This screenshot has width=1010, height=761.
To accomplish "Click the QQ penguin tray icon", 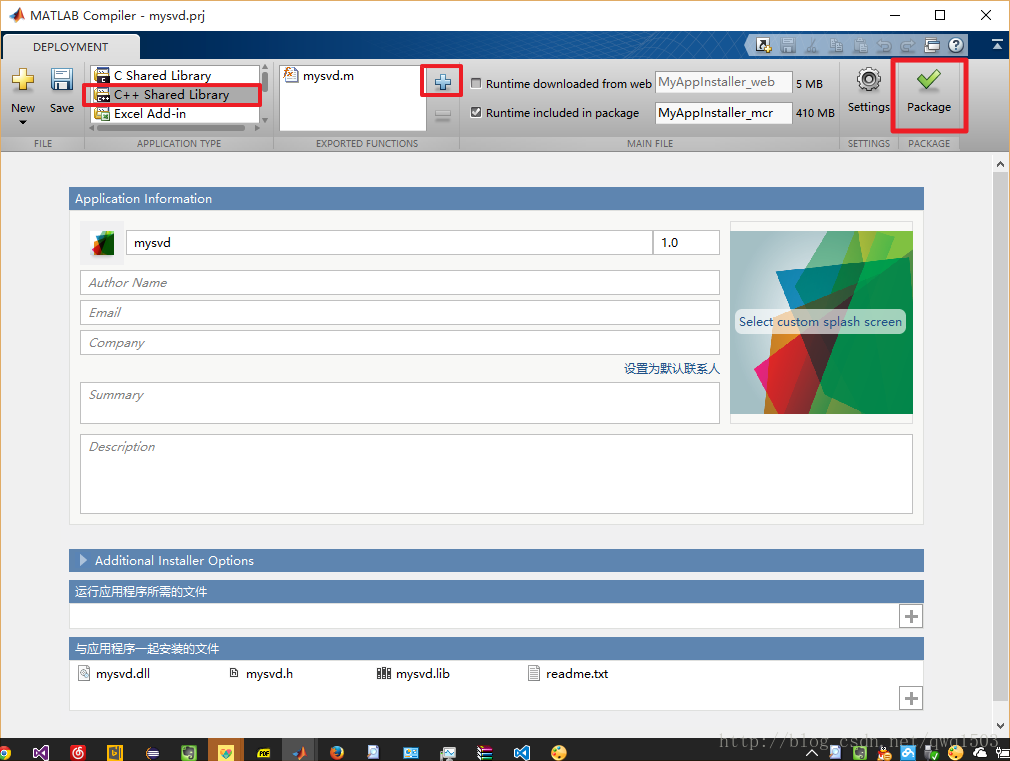I will 884,752.
